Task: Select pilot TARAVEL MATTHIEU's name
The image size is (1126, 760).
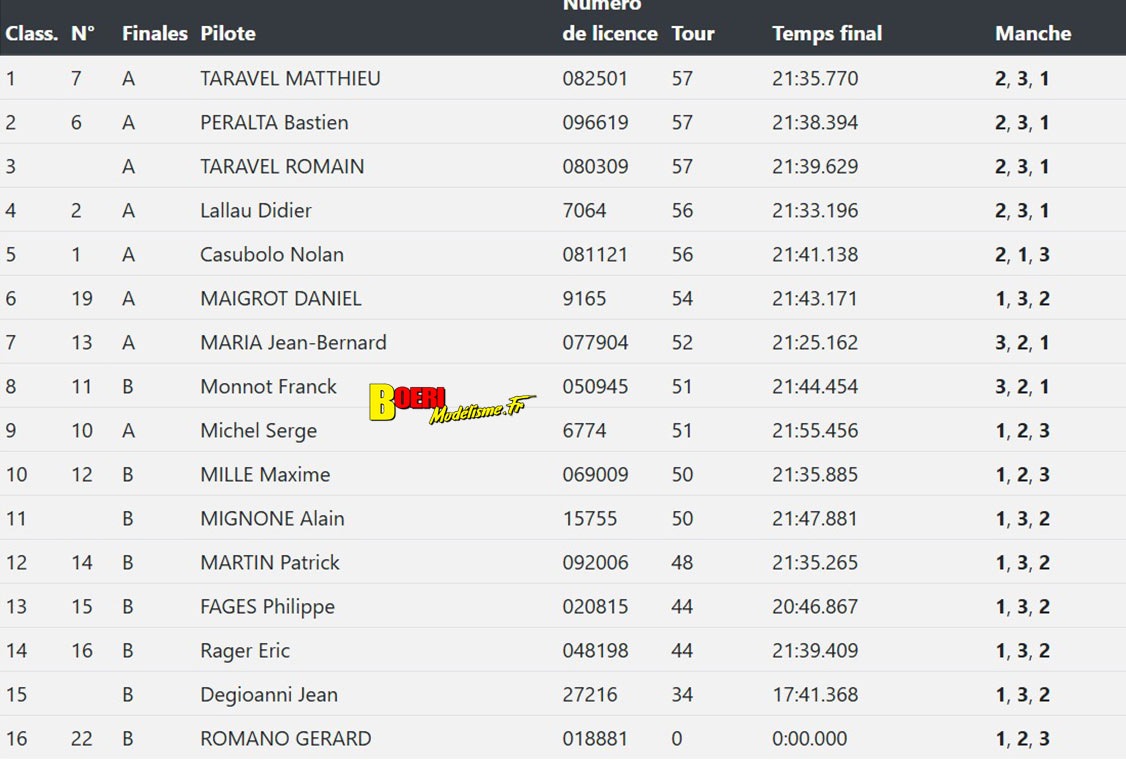Action: coord(290,78)
